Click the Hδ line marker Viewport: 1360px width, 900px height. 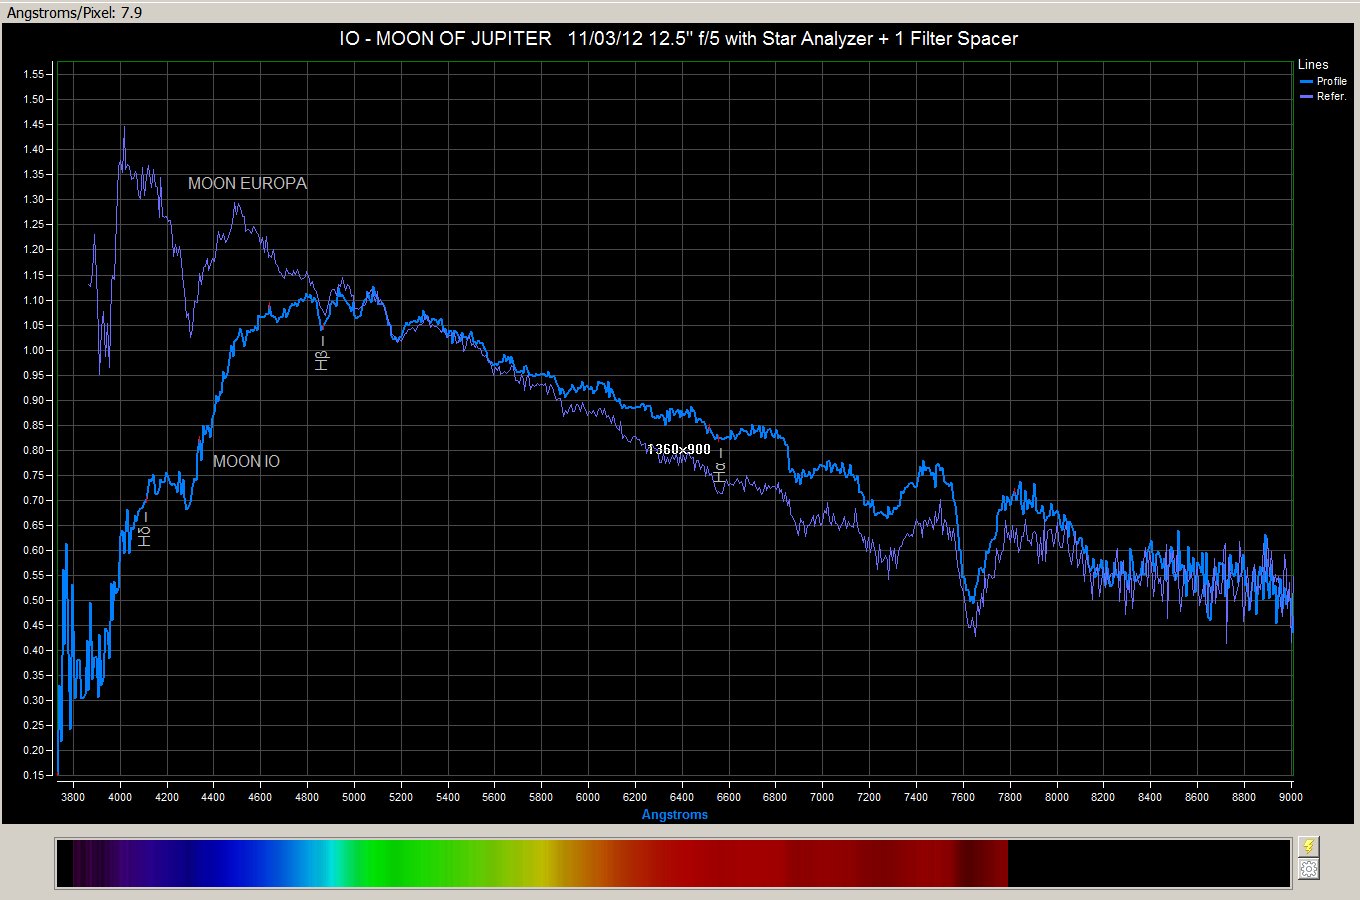[144, 531]
